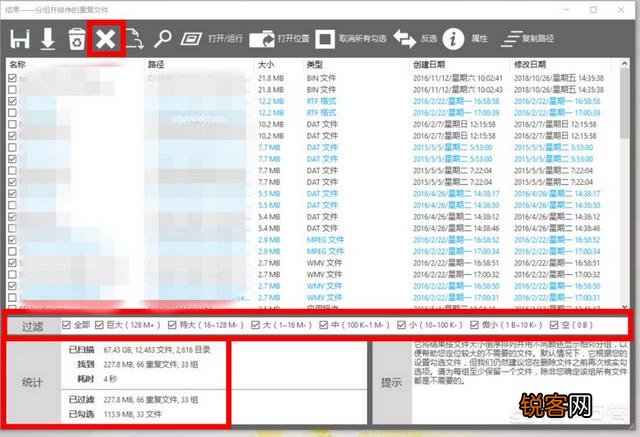Image resolution: width=640 pixels, height=437 pixels.
Task: Click the 复制路径 label
Action: point(538,39)
